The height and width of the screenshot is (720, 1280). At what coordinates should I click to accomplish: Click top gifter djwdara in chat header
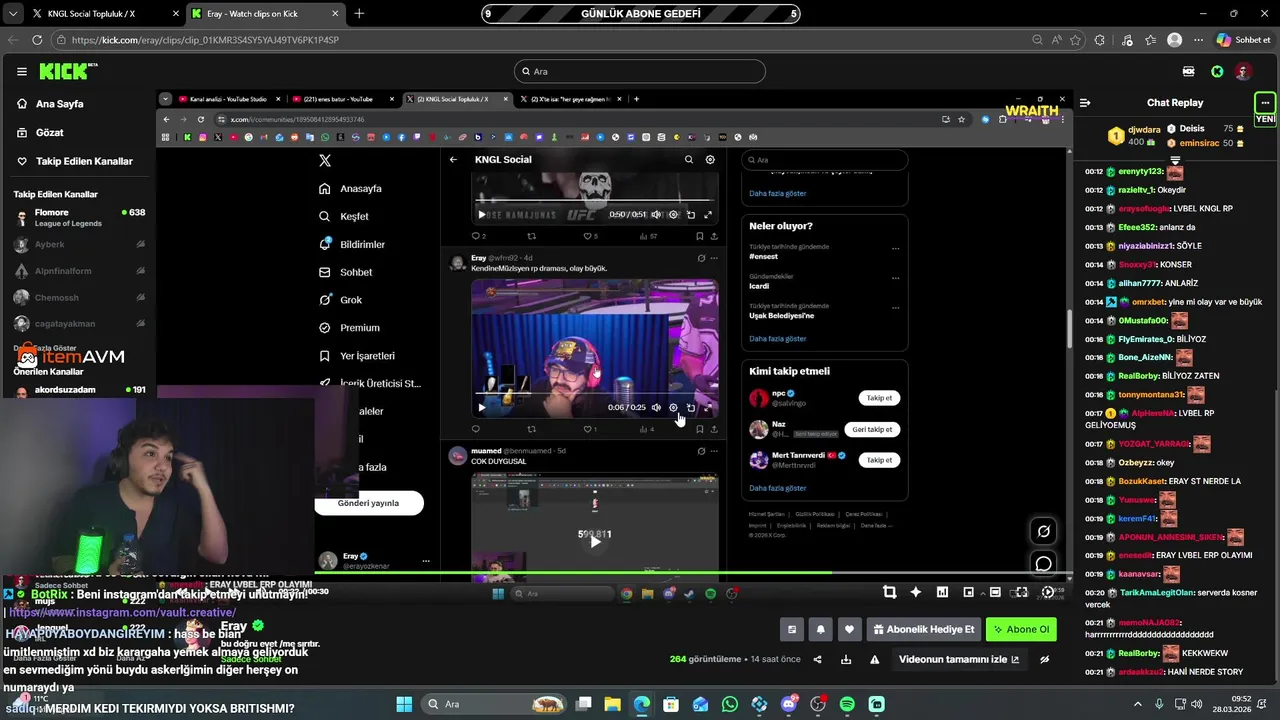click(x=1144, y=129)
